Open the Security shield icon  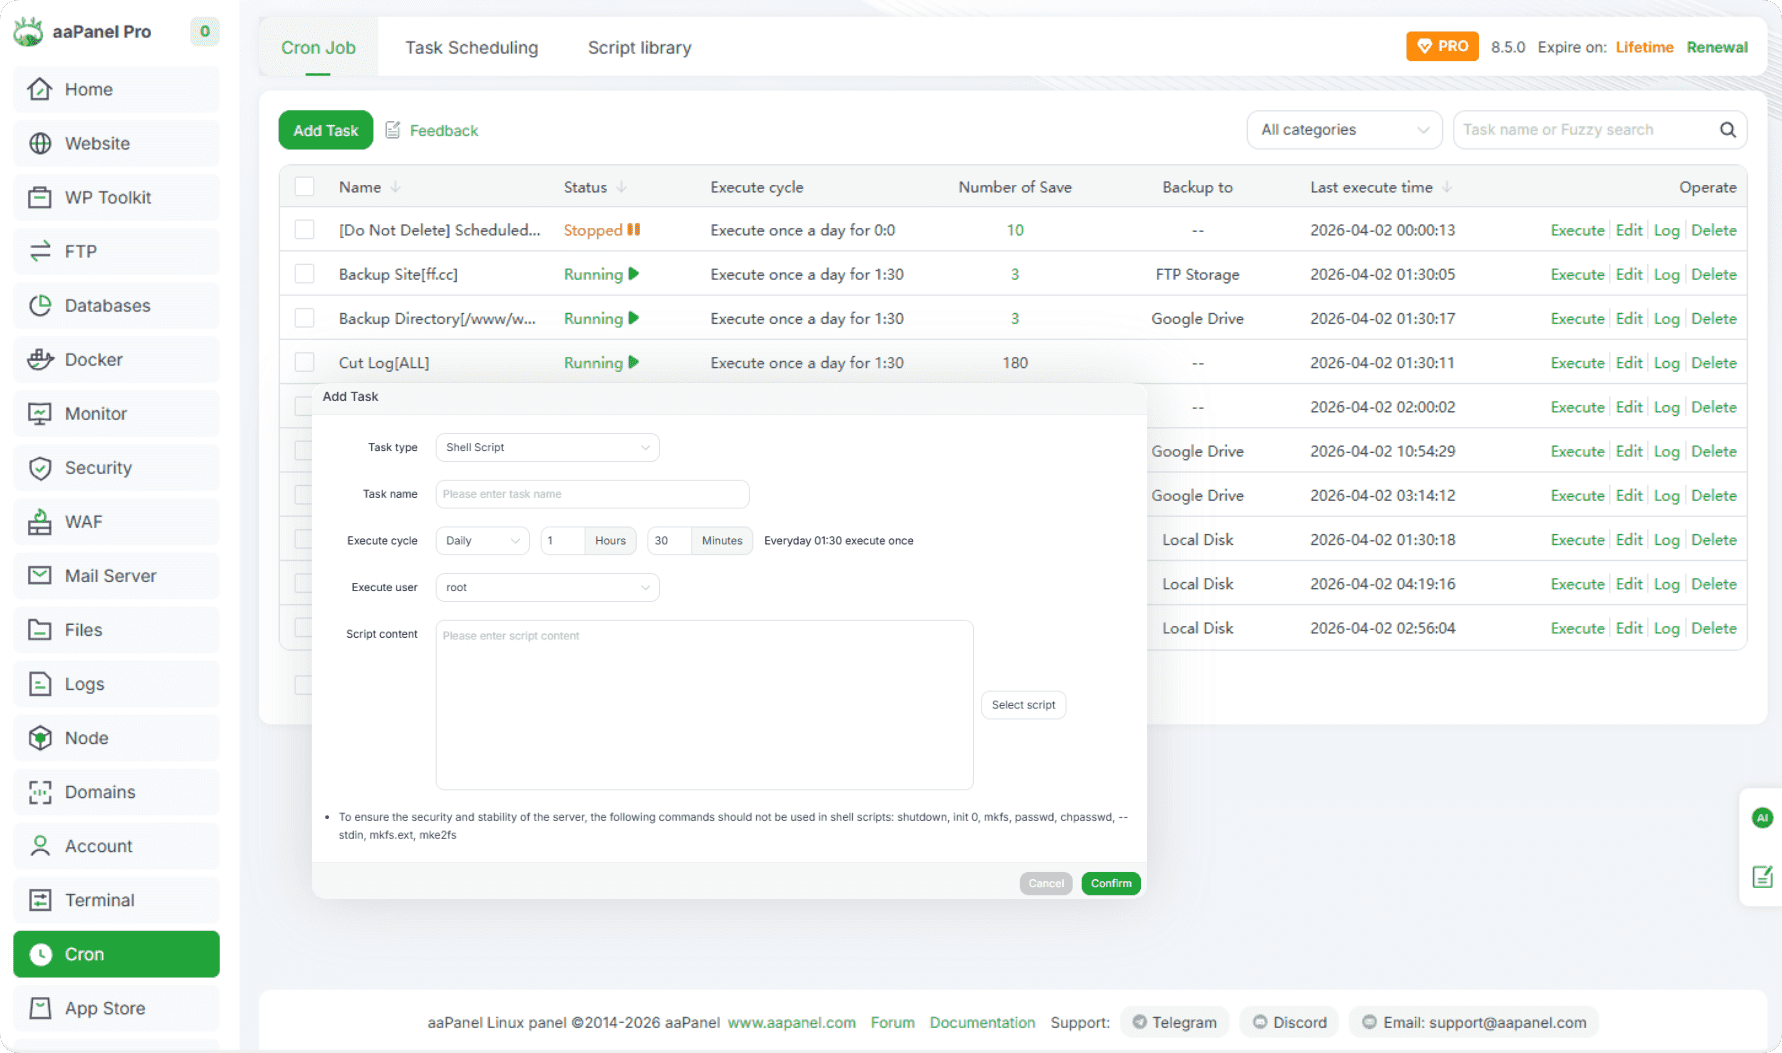tap(40, 468)
